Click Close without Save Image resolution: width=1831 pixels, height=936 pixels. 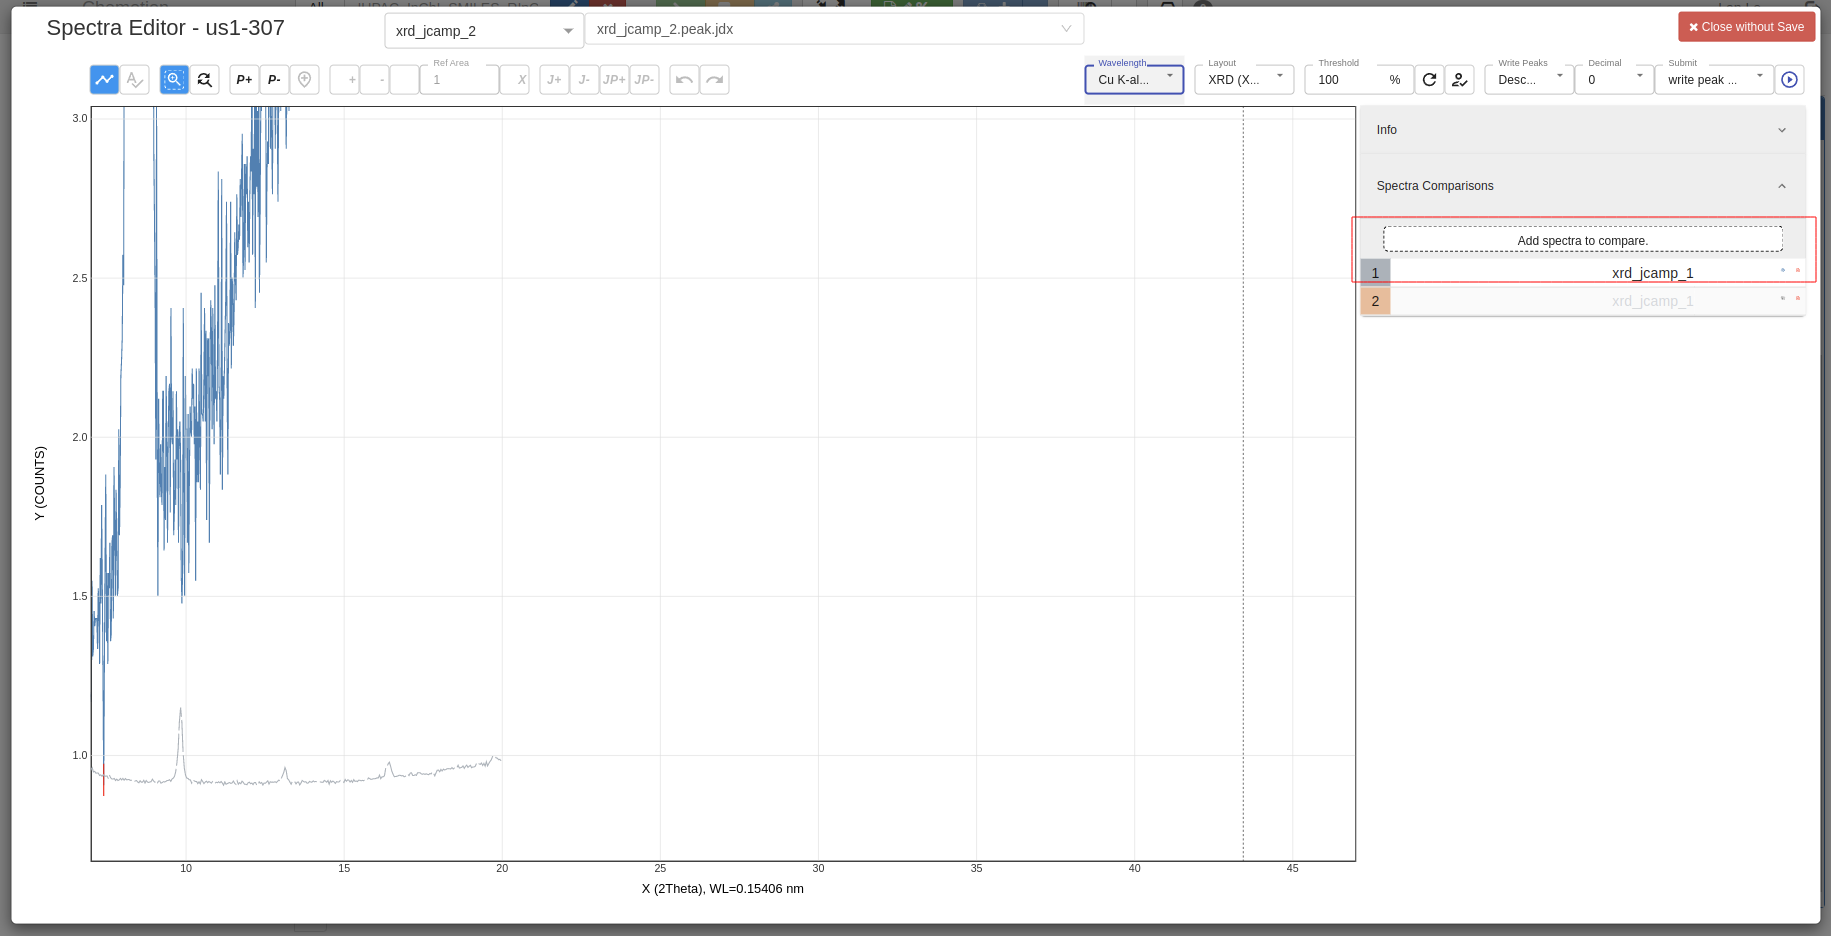click(x=1746, y=26)
